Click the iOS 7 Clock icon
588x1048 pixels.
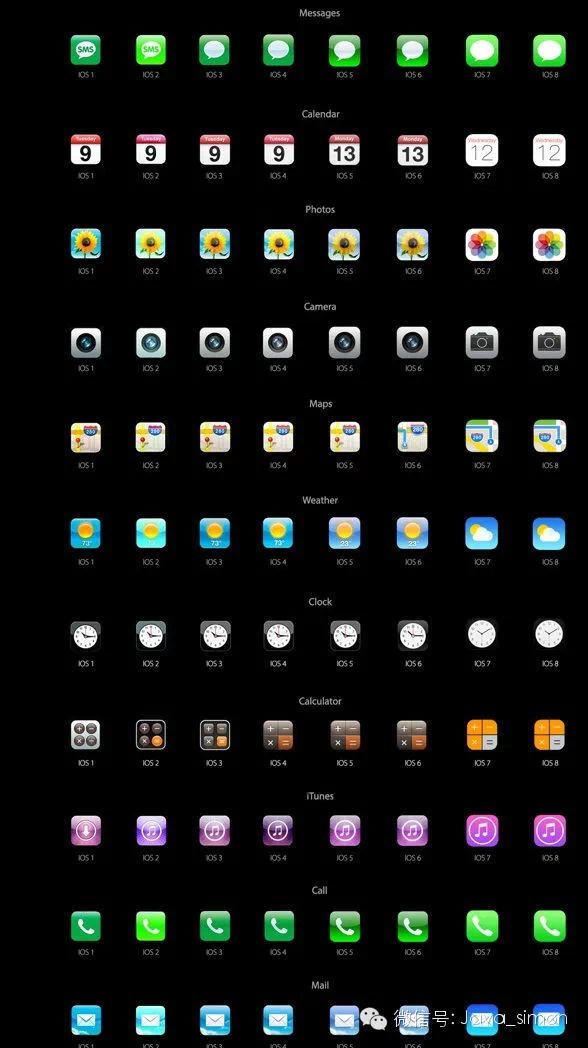(482, 634)
